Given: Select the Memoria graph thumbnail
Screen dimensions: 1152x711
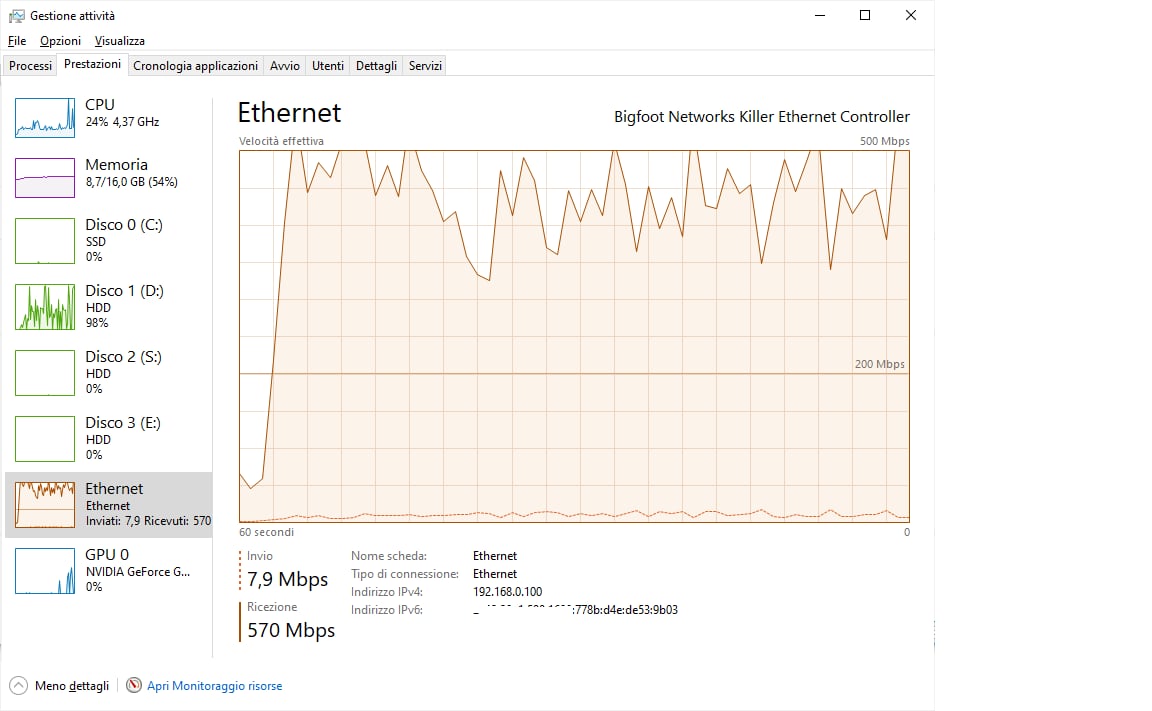Looking at the screenshot, I should click(x=45, y=178).
